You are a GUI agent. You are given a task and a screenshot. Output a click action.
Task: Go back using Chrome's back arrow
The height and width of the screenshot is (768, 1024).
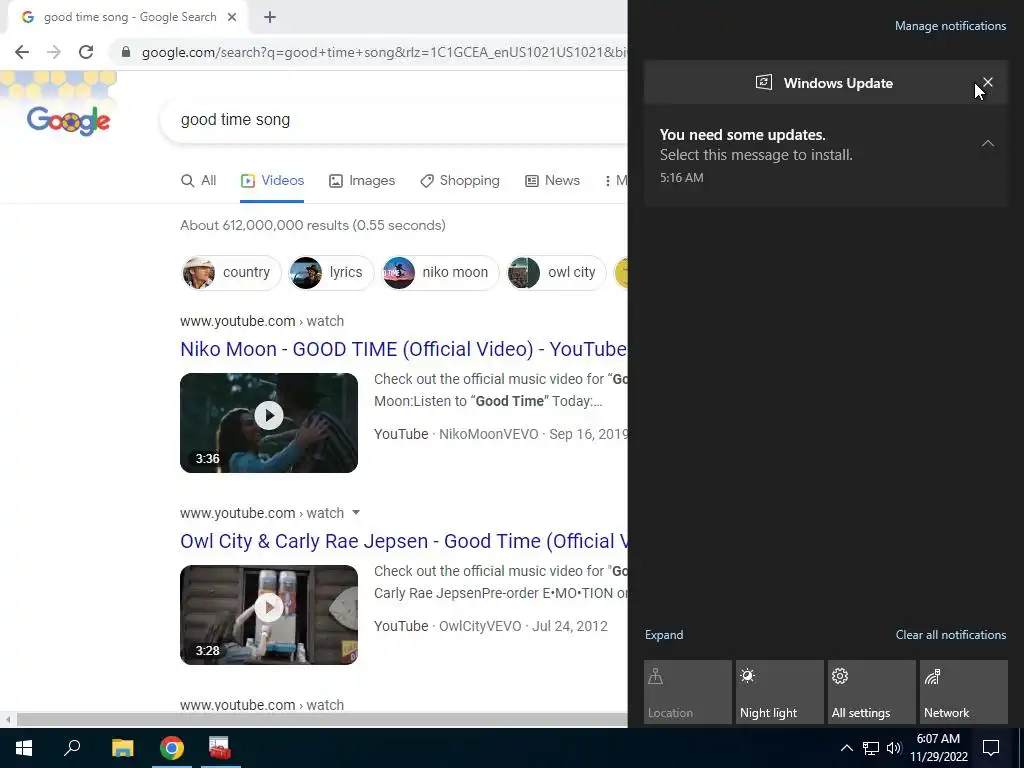[22, 52]
